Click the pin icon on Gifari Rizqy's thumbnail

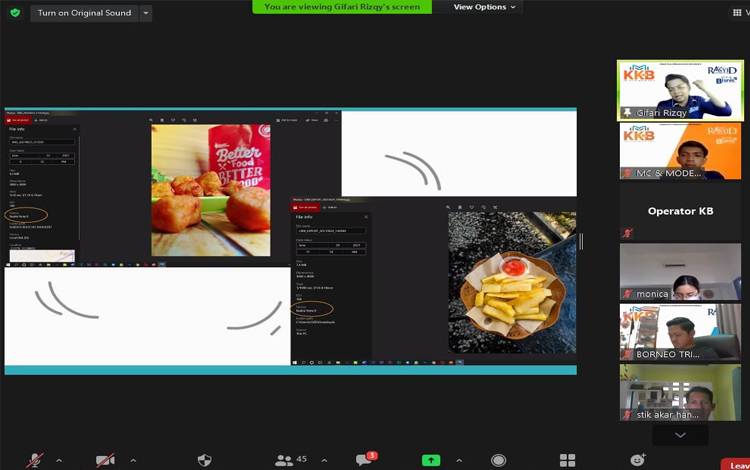[x=627, y=113]
